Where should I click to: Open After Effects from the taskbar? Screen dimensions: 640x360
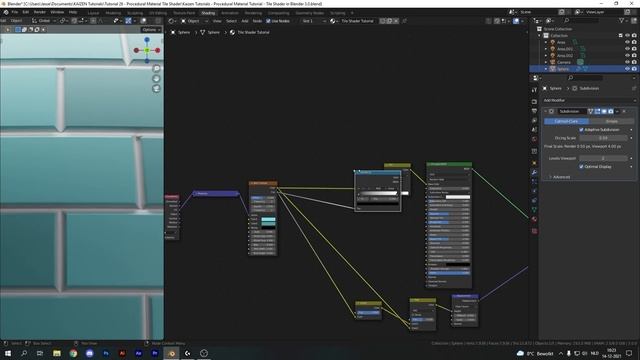[x=138, y=353]
